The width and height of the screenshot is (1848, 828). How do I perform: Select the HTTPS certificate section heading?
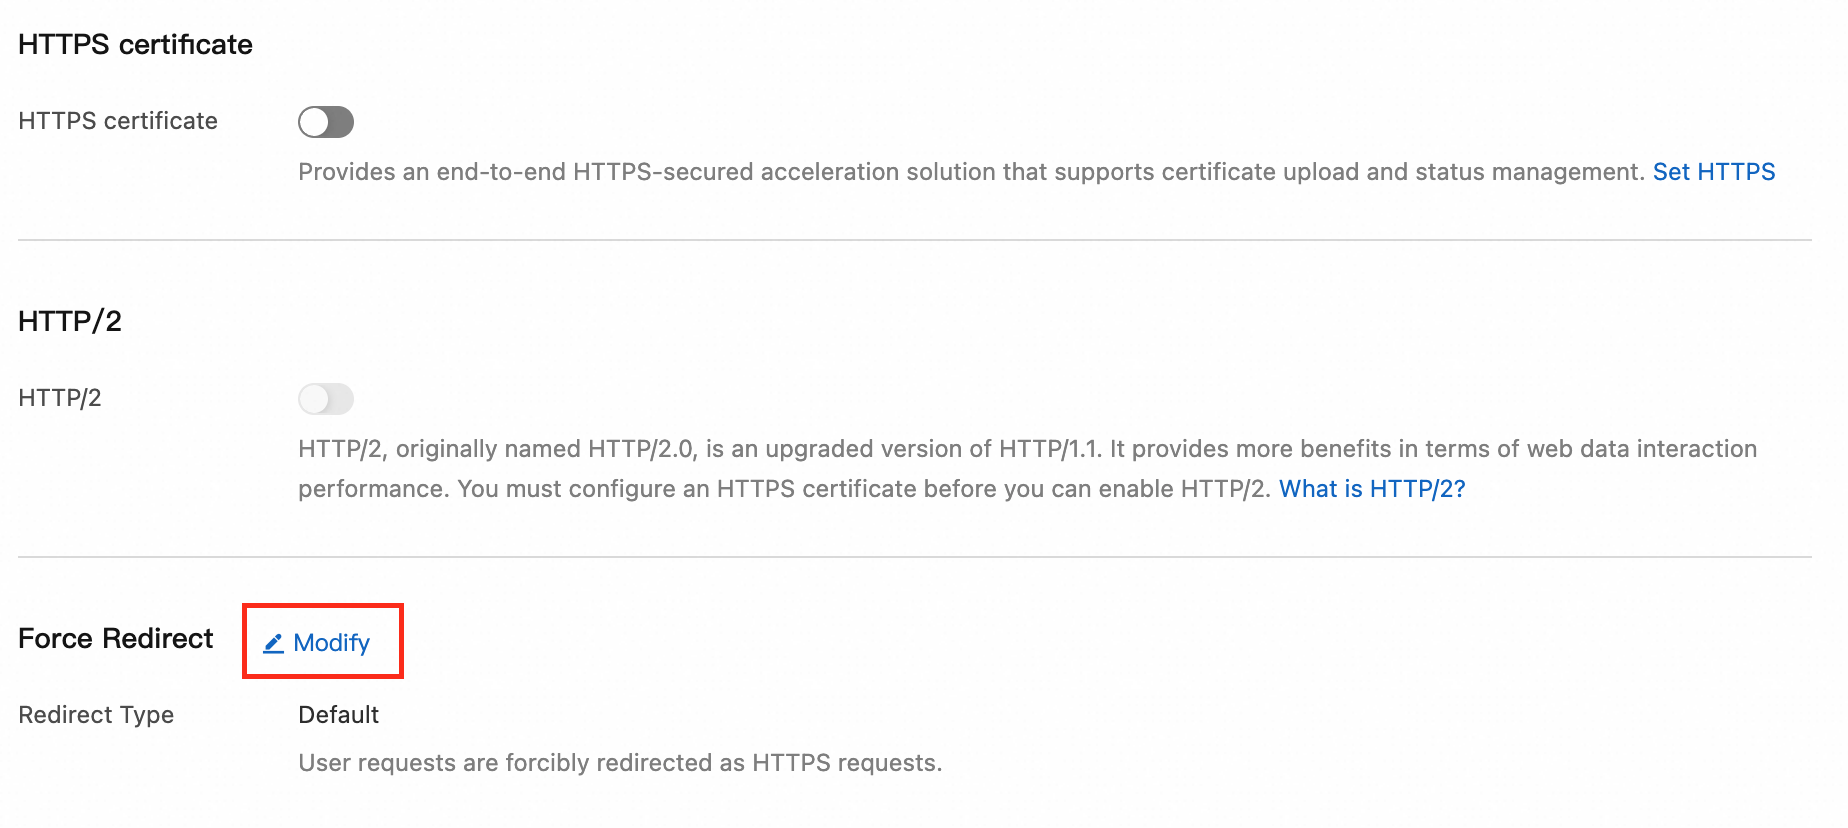(x=135, y=45)
